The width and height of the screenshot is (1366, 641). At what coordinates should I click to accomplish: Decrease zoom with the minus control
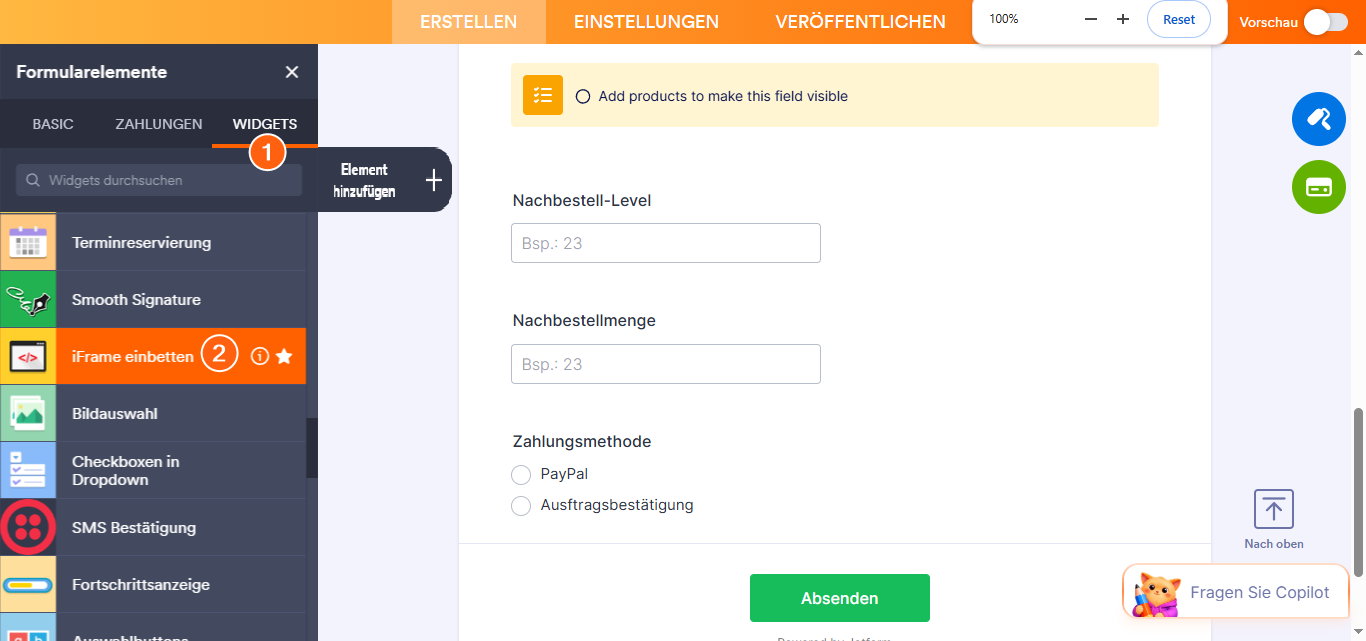tap(1090, 18)
